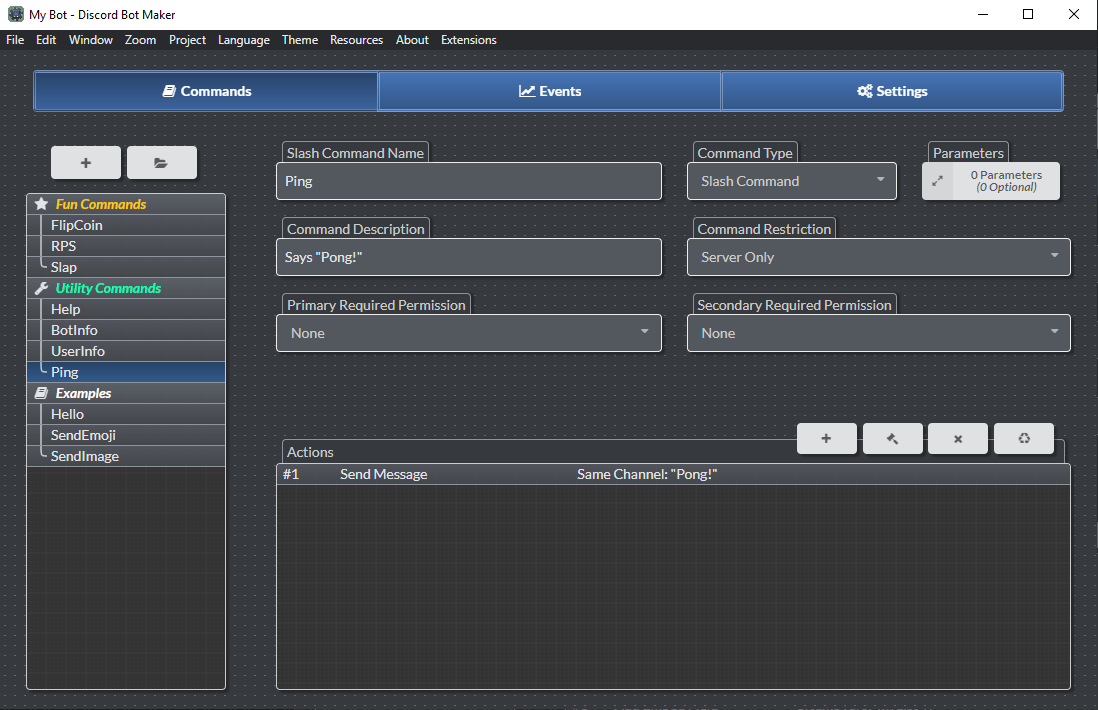Open the Language menu
Image resolution: width=1098 pixels, height=710 pixels.
[x=244, y=40]
